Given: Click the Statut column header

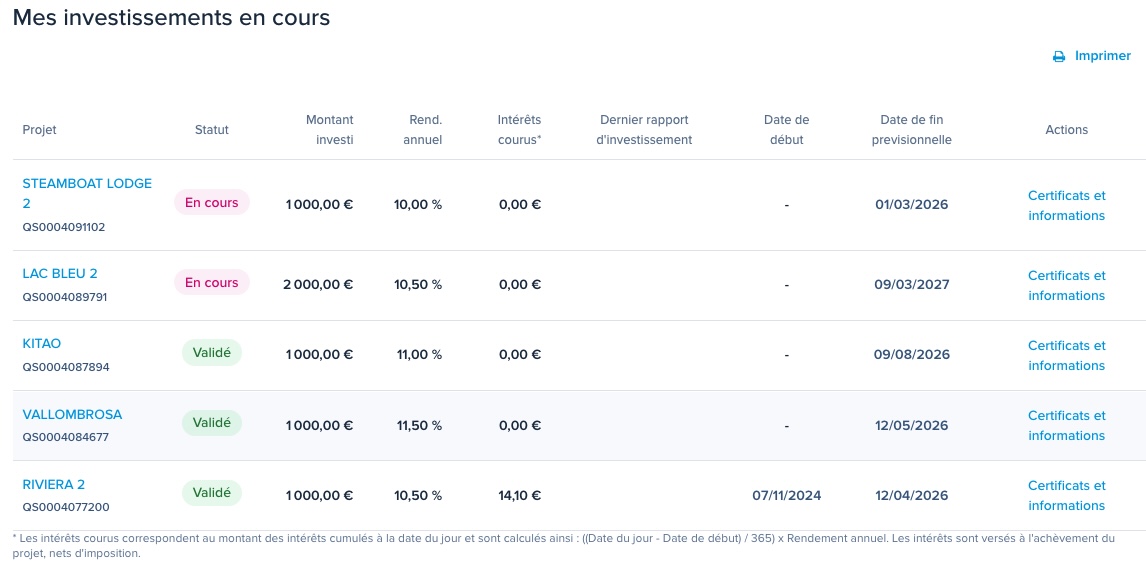Looking at the screenshot, I should click(212, 130).
